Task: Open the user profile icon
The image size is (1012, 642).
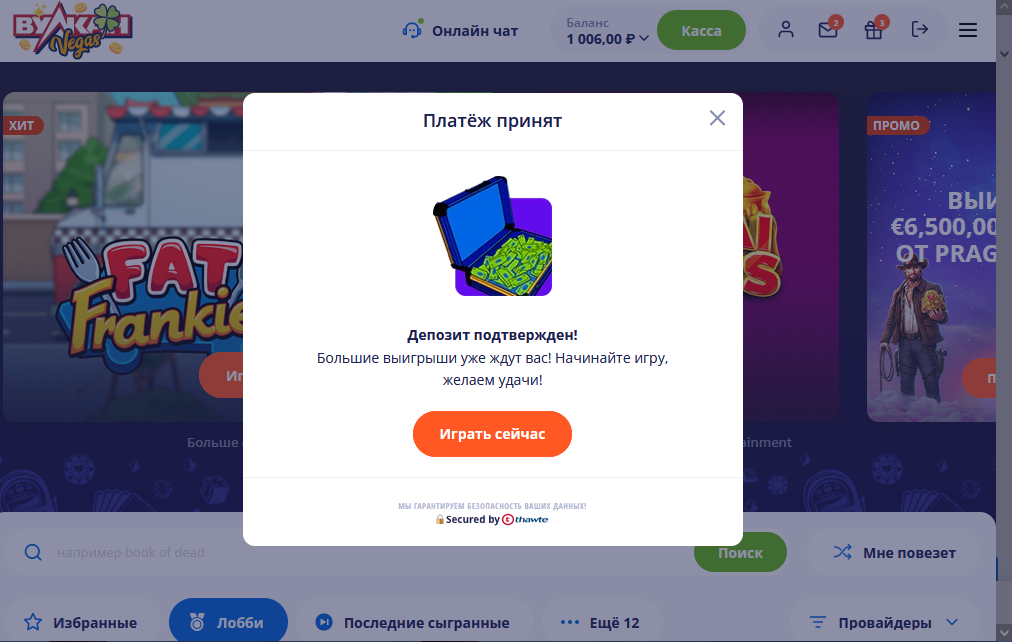Action: point(785,30)
